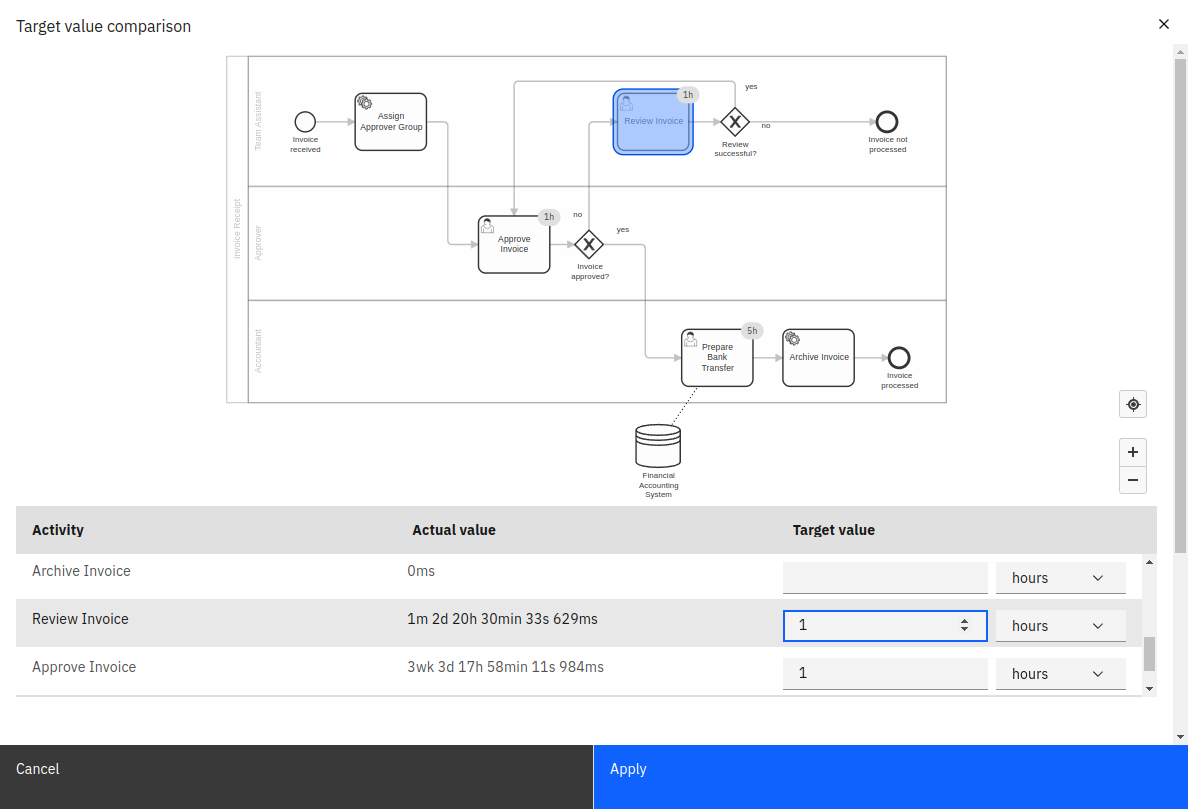Viewport: 1188px width, 809px height.
Task: Open the hours dropdown for Review Invoice
Action: point(1060,625)
